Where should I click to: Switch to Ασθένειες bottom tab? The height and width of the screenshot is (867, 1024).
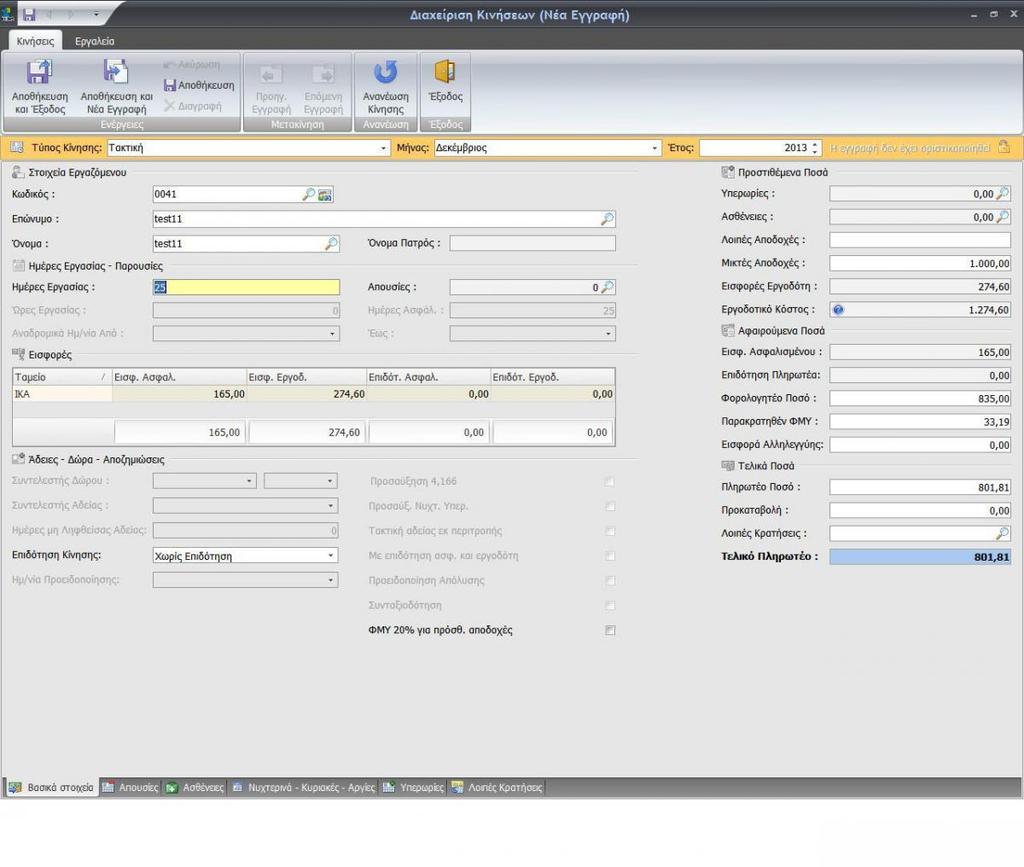point(195,787)
